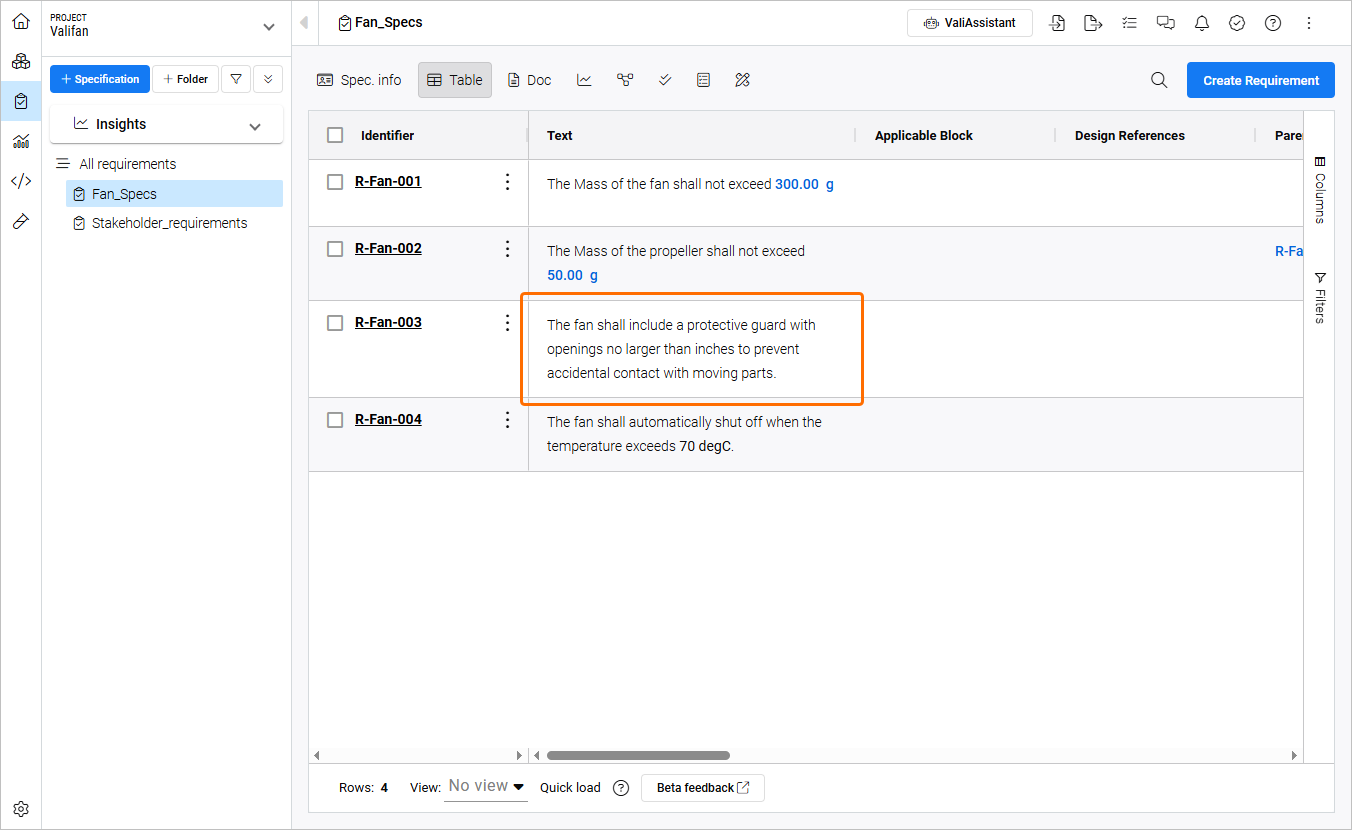Open settings gear at sidebar bottom
Viewport: 1352px width, 830px height.
click(21, 809)
